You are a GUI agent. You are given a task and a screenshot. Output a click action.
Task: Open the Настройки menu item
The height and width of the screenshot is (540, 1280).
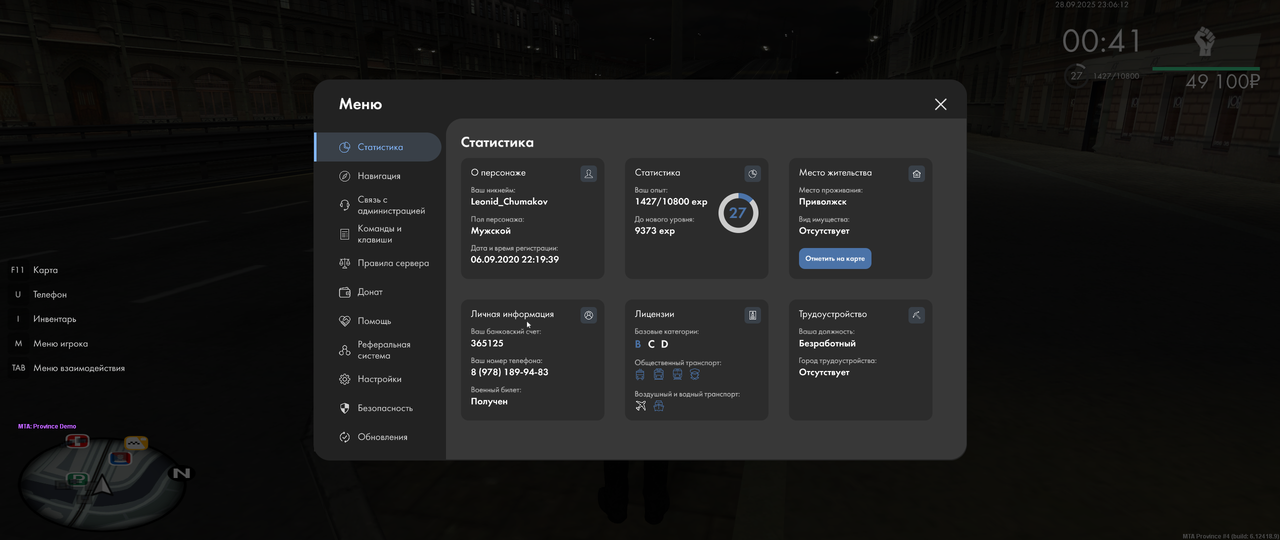click(x=377, y=379)
